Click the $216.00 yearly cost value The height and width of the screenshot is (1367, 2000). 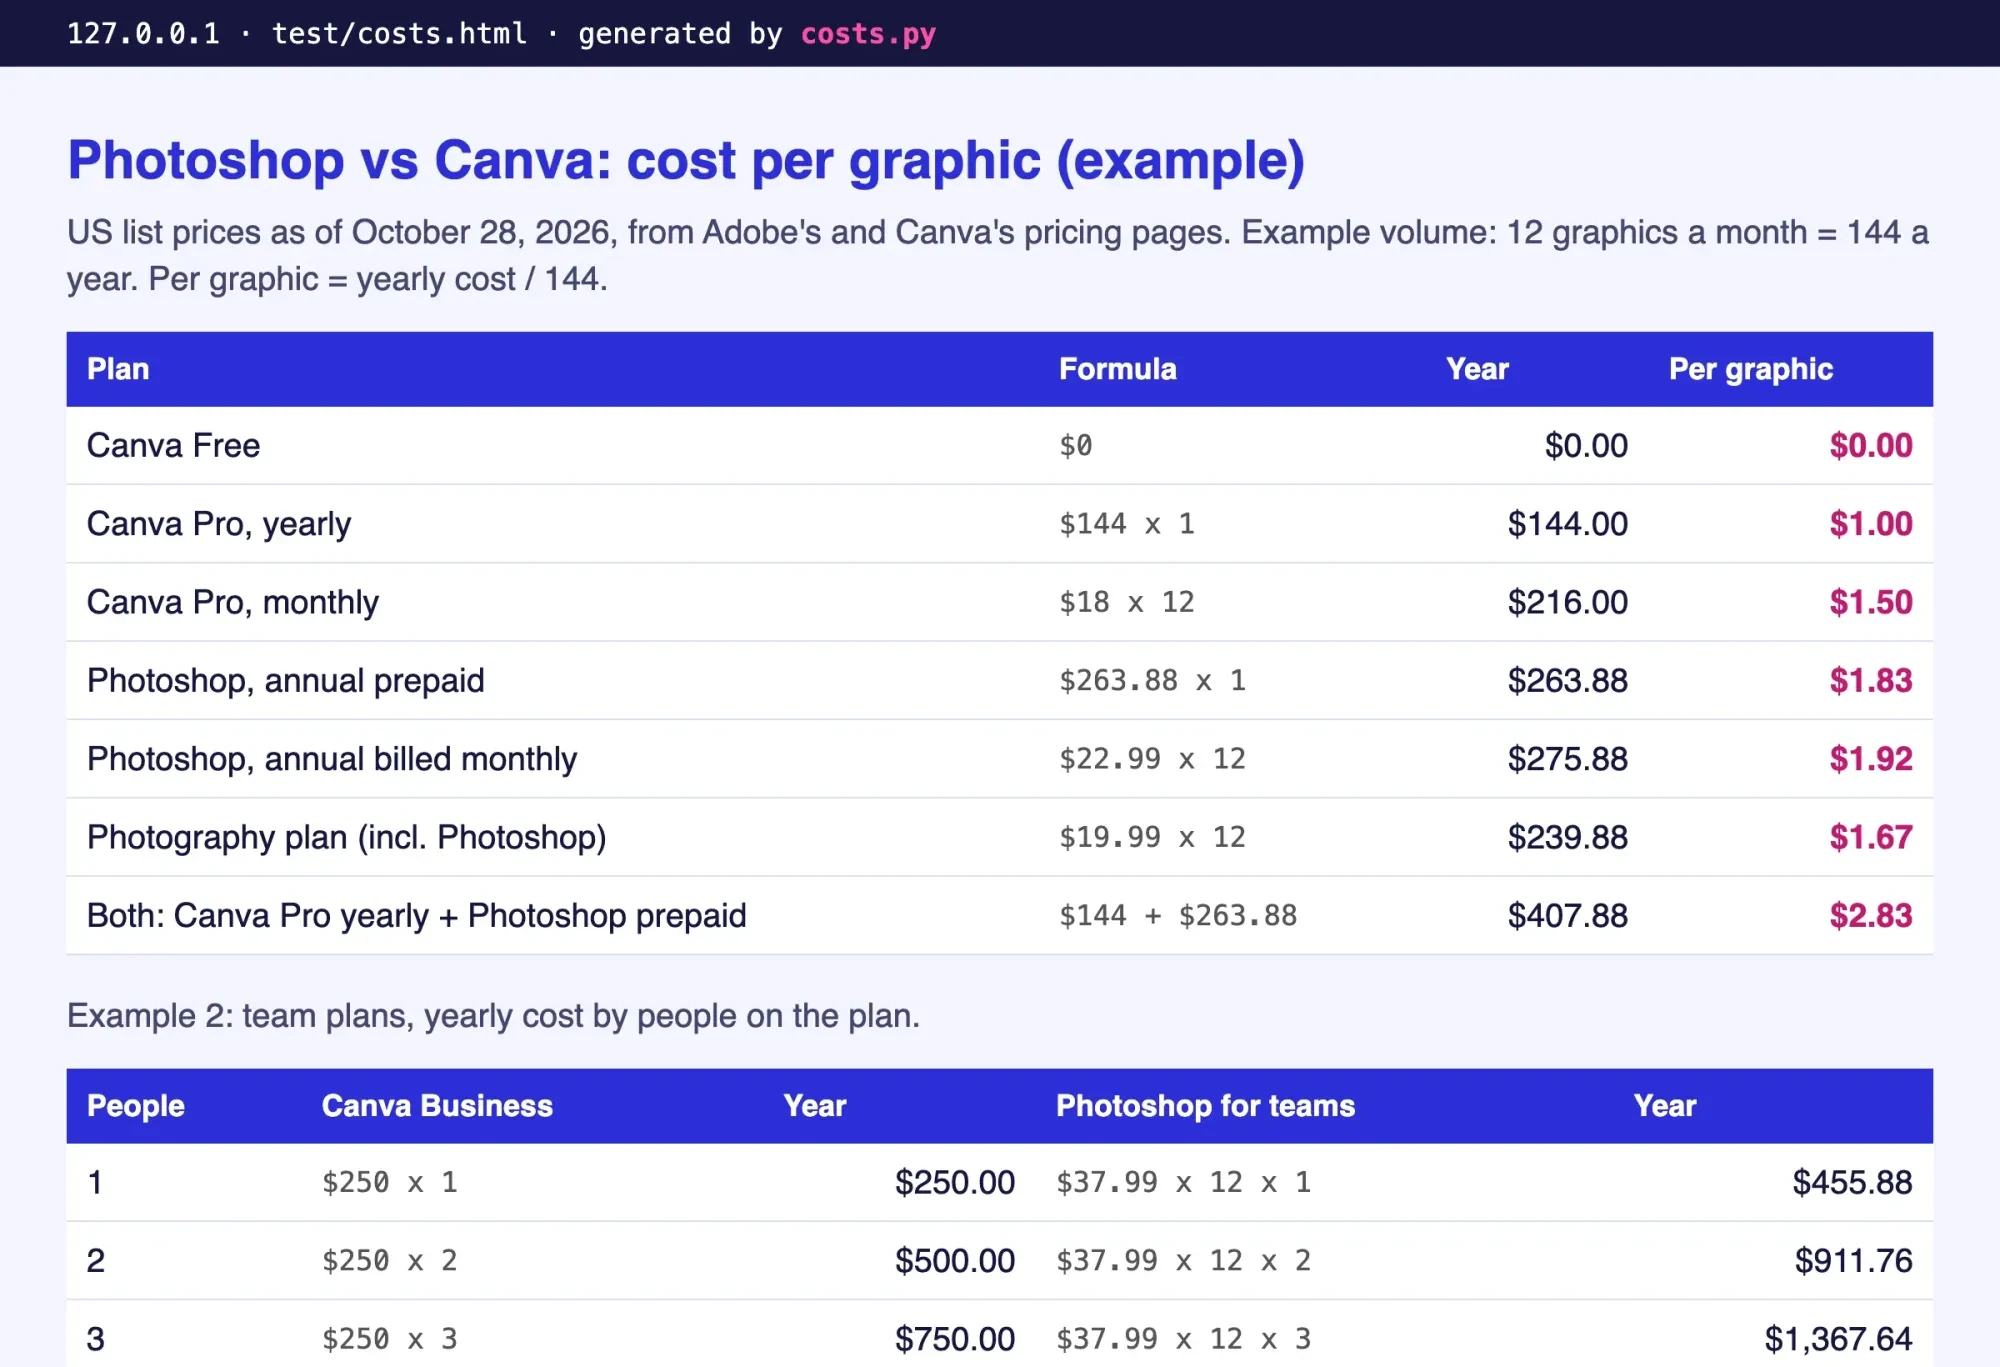pos(1568,602)
